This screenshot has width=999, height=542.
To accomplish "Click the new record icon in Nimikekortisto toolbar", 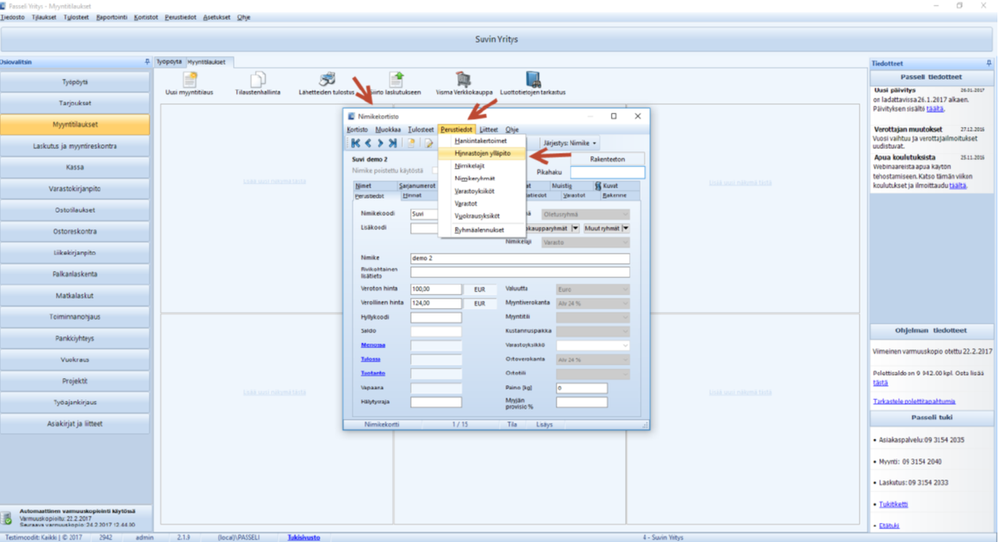I will pos(412,143).
